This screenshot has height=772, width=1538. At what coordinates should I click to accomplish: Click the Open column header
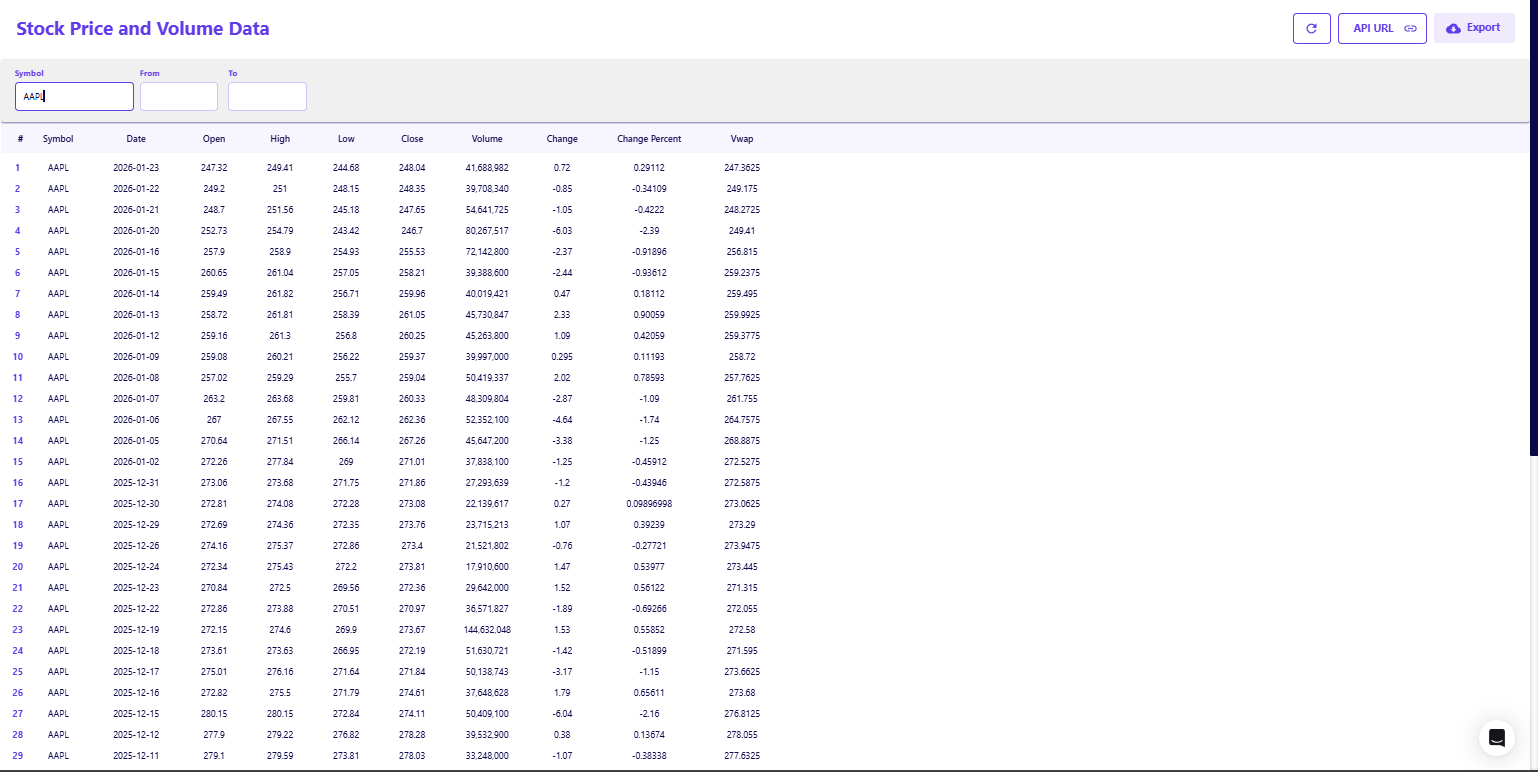click(214, 139)
